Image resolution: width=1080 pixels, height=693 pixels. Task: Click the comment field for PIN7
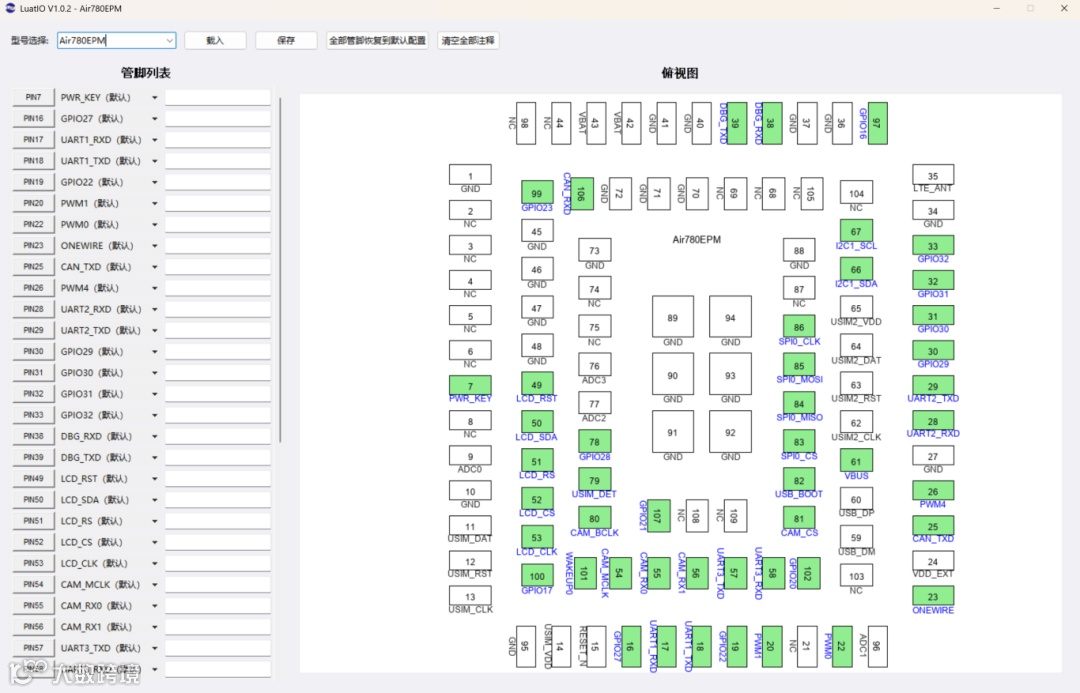(218, 97)
